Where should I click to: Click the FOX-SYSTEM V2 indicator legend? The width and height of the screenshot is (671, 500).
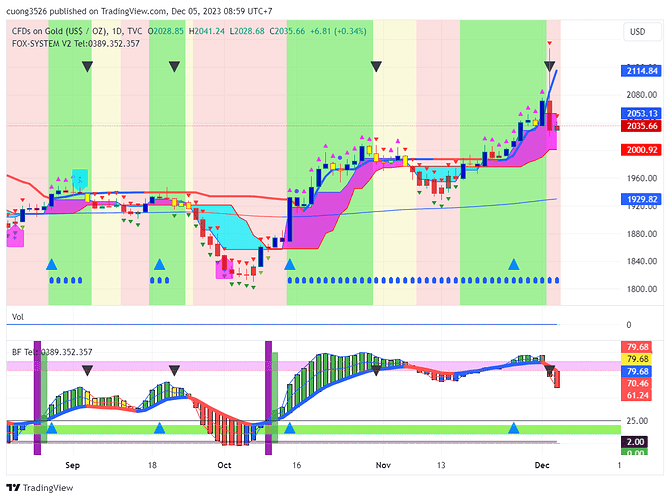coord(76,43)
